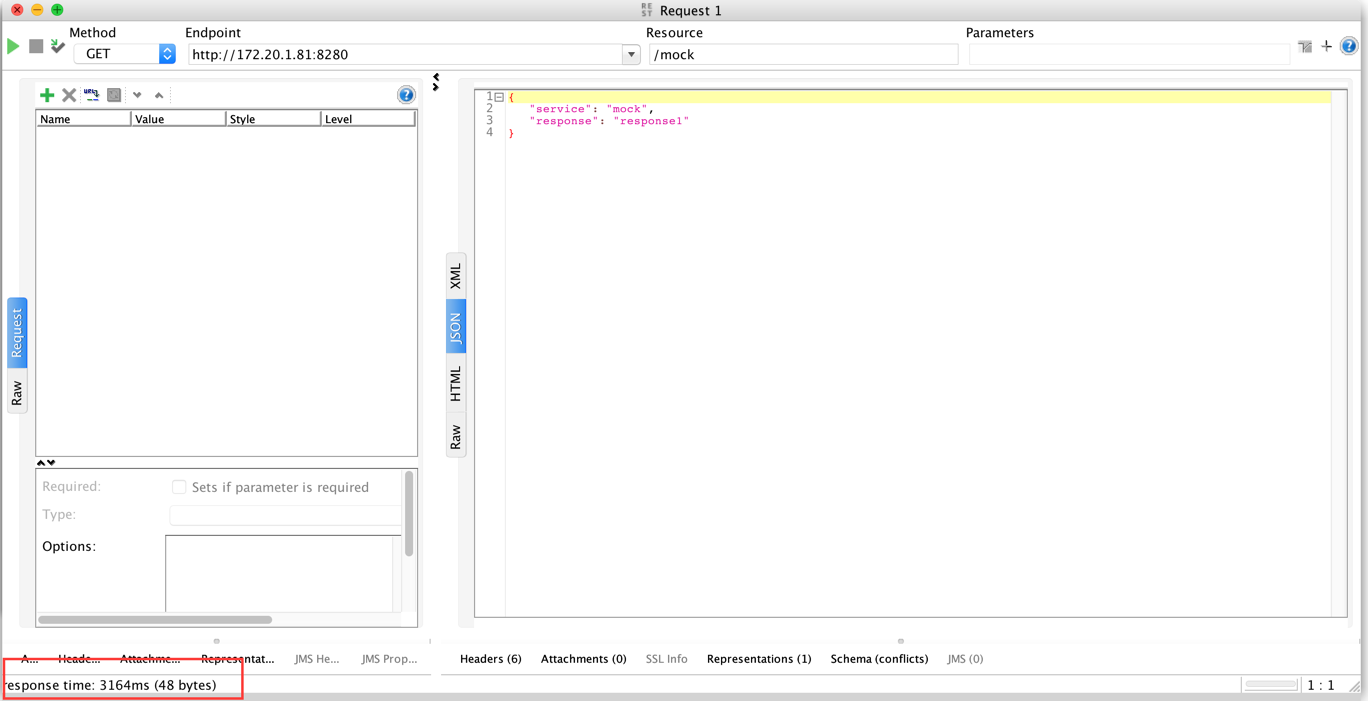Click the Level column header

[x=368, y=119]
